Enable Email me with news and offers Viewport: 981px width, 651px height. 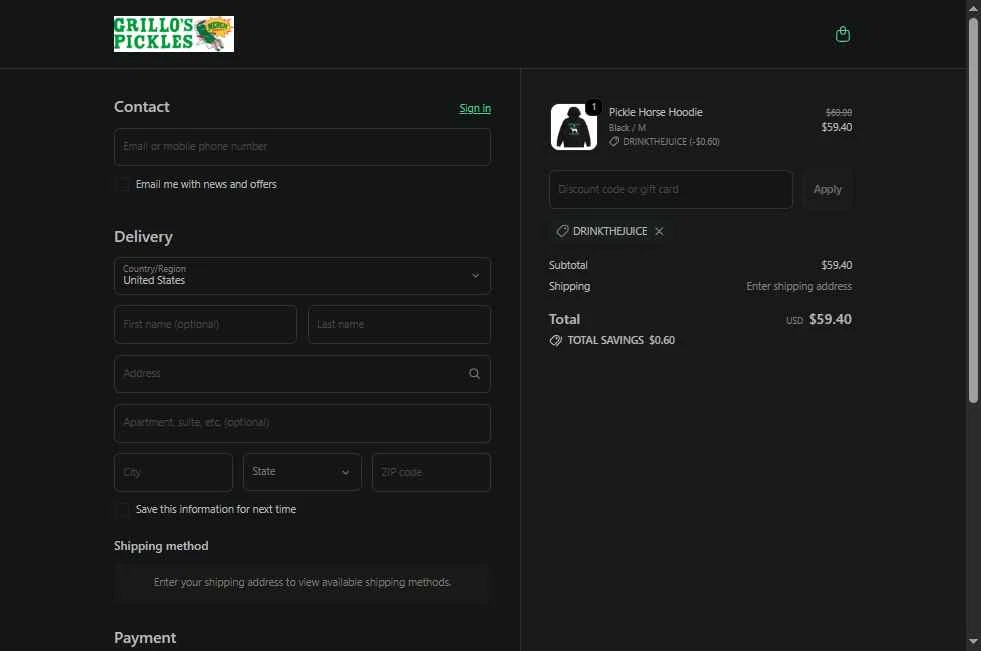124,184
